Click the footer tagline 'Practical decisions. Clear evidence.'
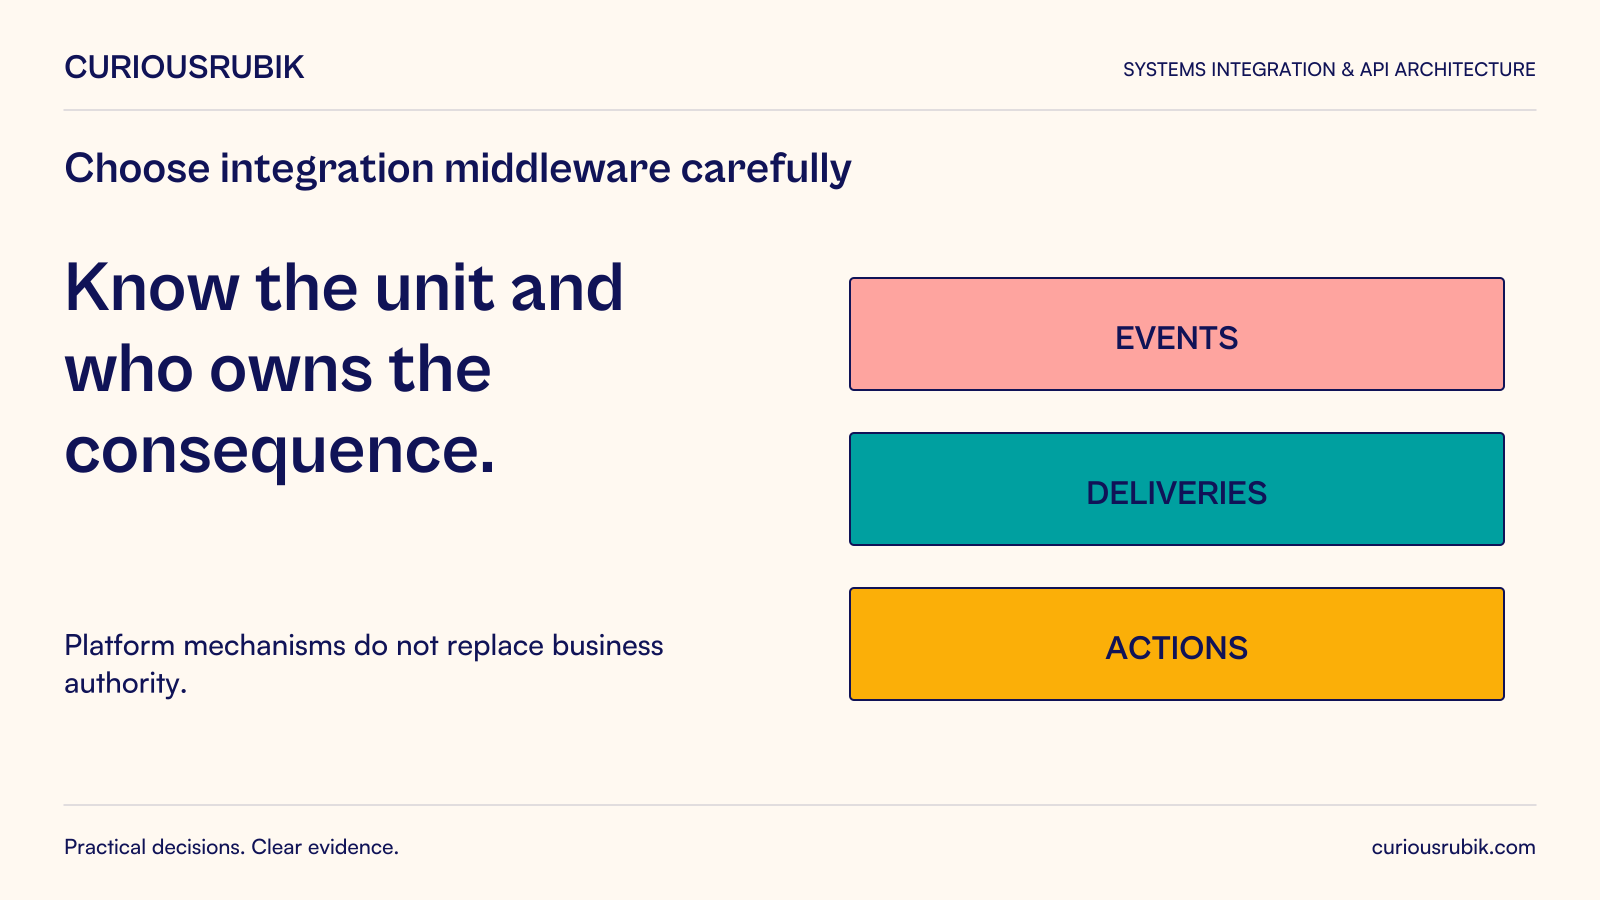The width and height of the screenshot is (1600, 900). [x=232, y=847]
